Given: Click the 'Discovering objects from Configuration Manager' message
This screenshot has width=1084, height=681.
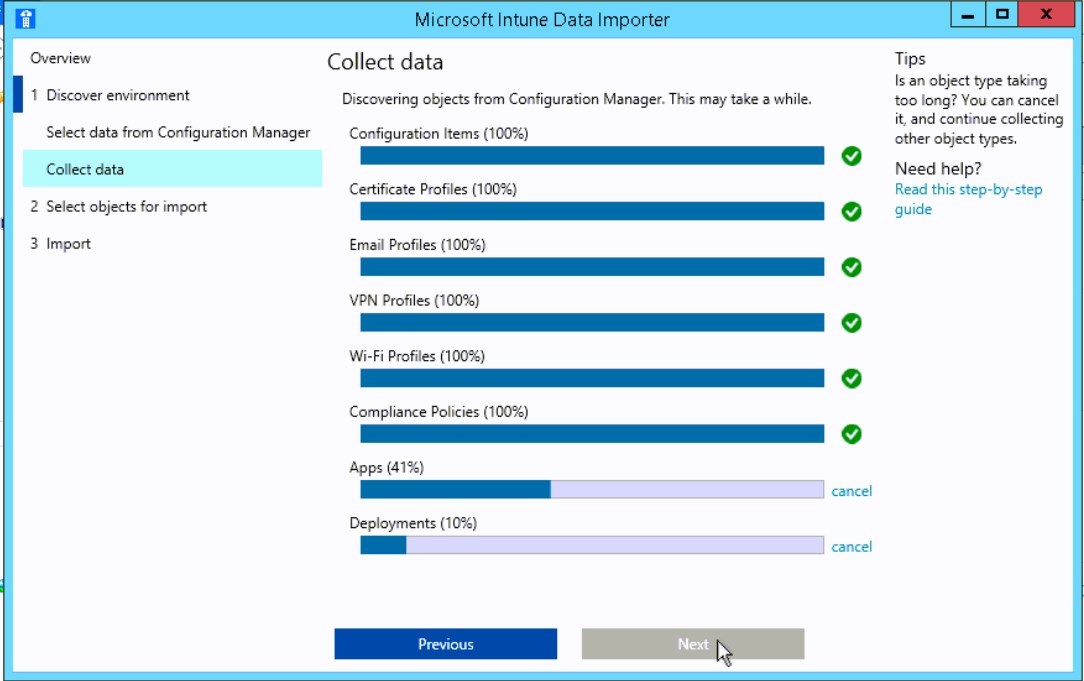Looking at the screenshot, I should (x=577, y=99).
